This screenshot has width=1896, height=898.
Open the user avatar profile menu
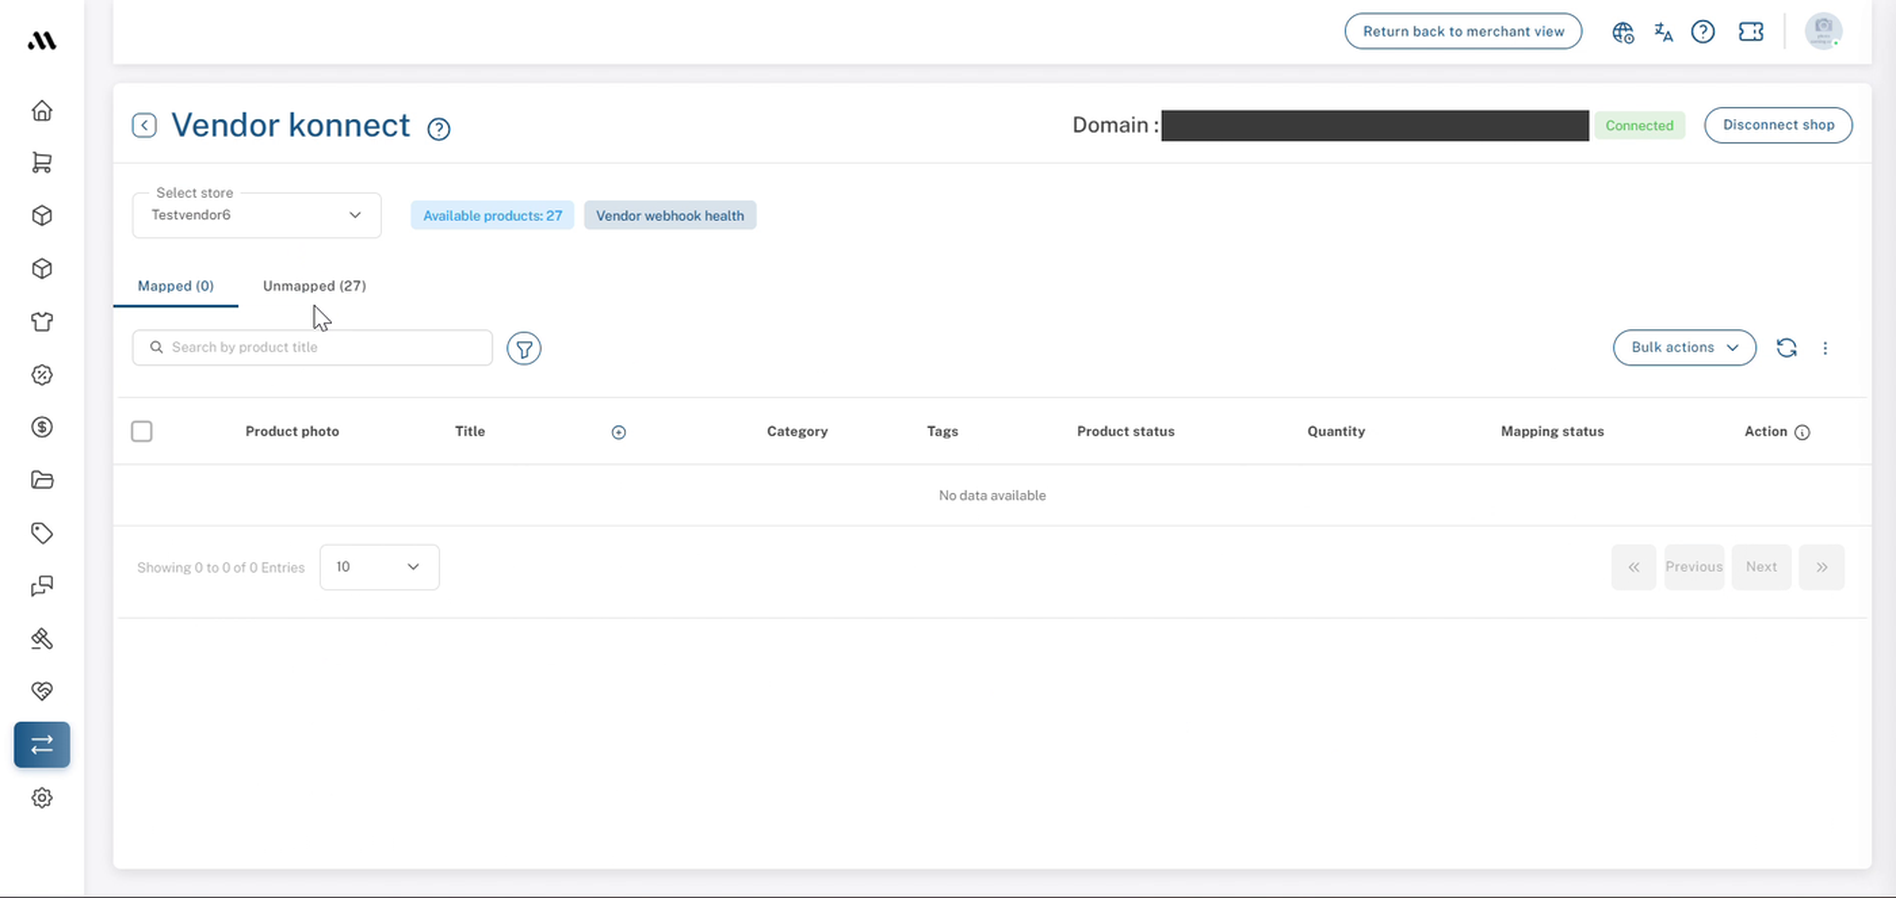click(1823, 31)
